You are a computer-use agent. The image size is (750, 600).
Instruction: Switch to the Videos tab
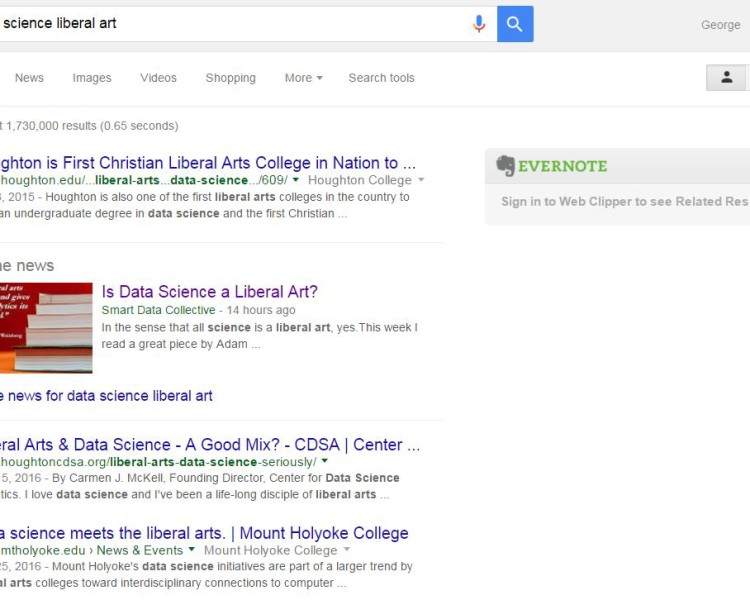158,78
